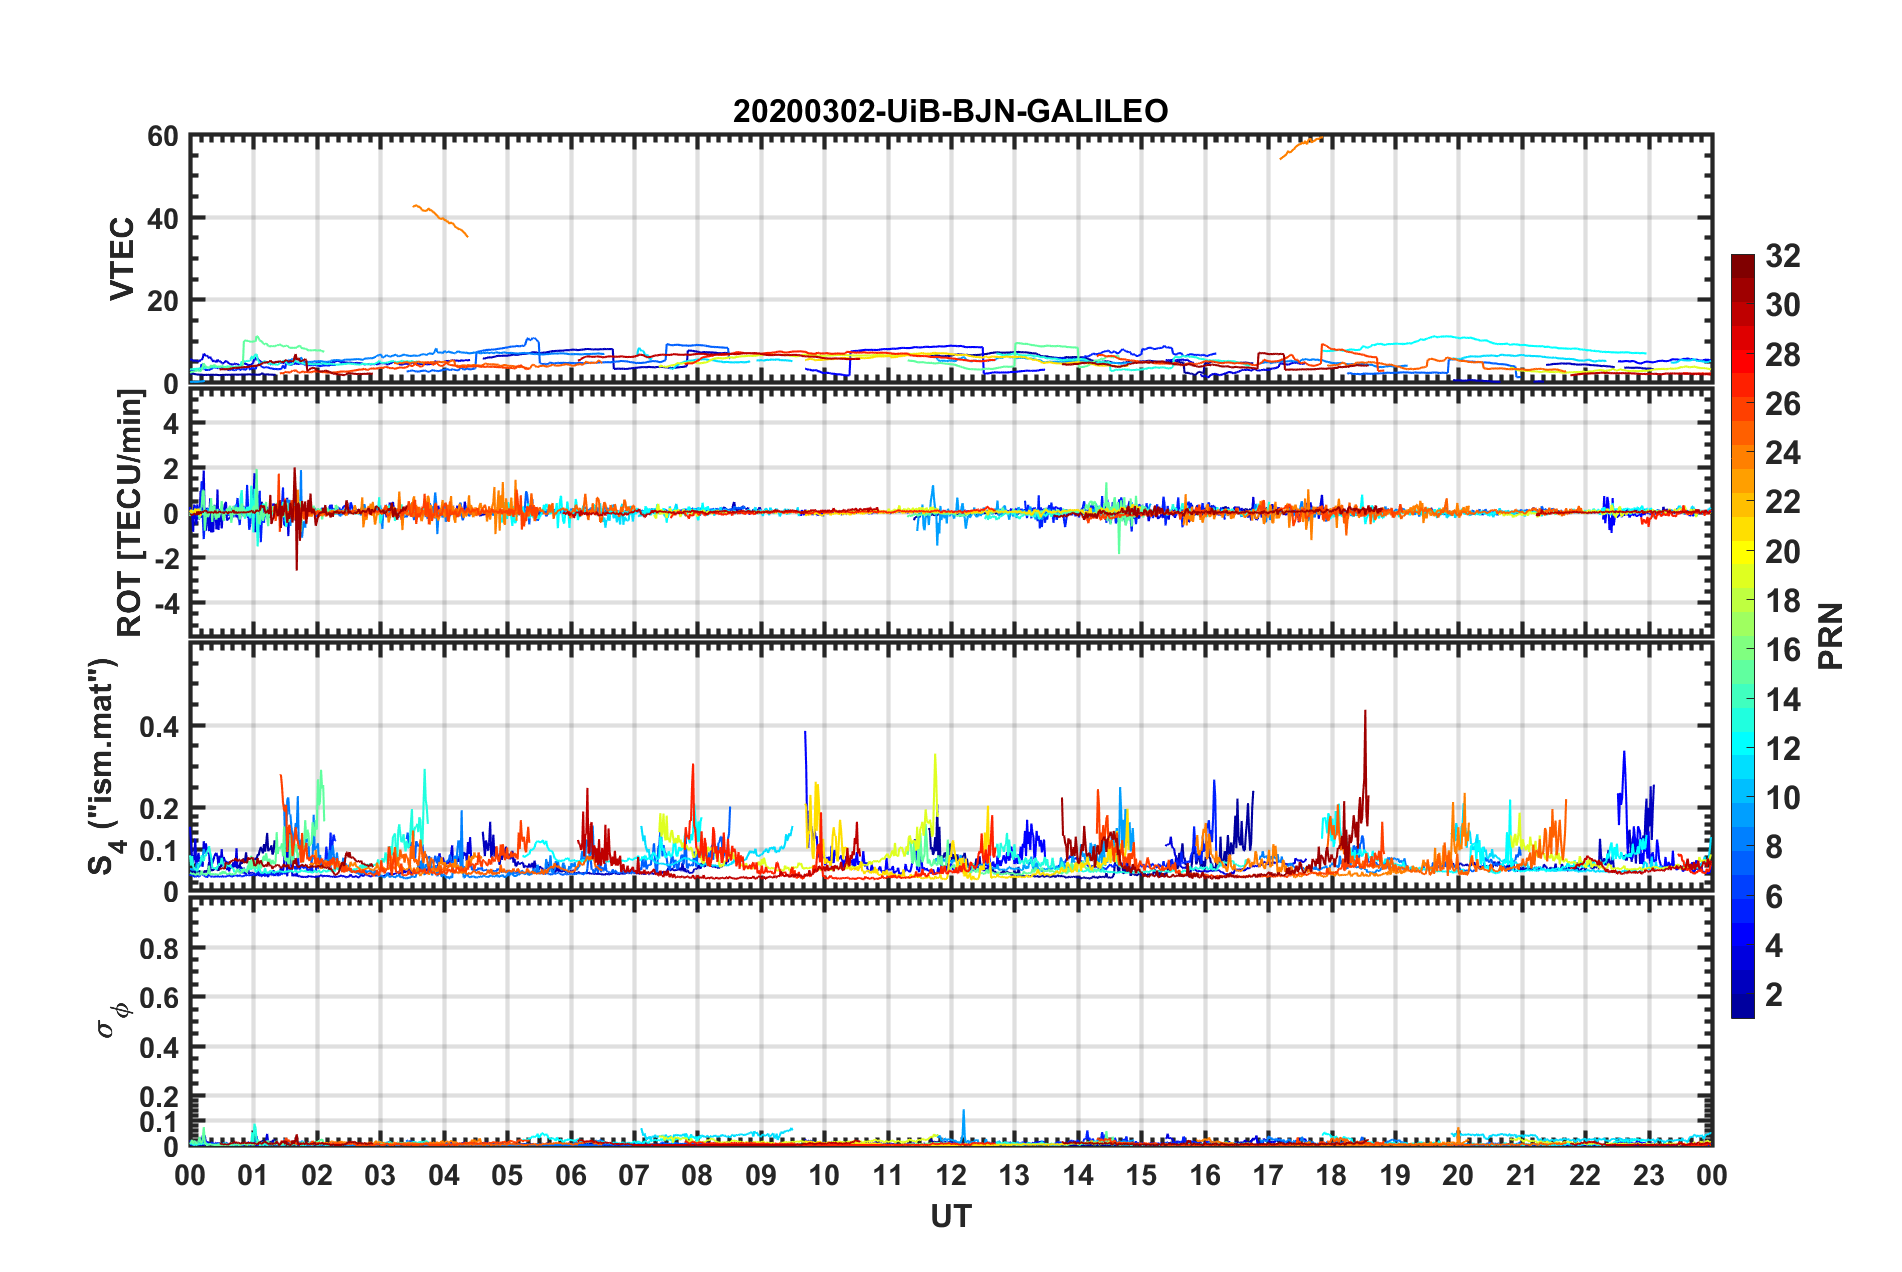Select colorbar tick label 22
The image size is (1902, 1272).
coord(1783,502)
